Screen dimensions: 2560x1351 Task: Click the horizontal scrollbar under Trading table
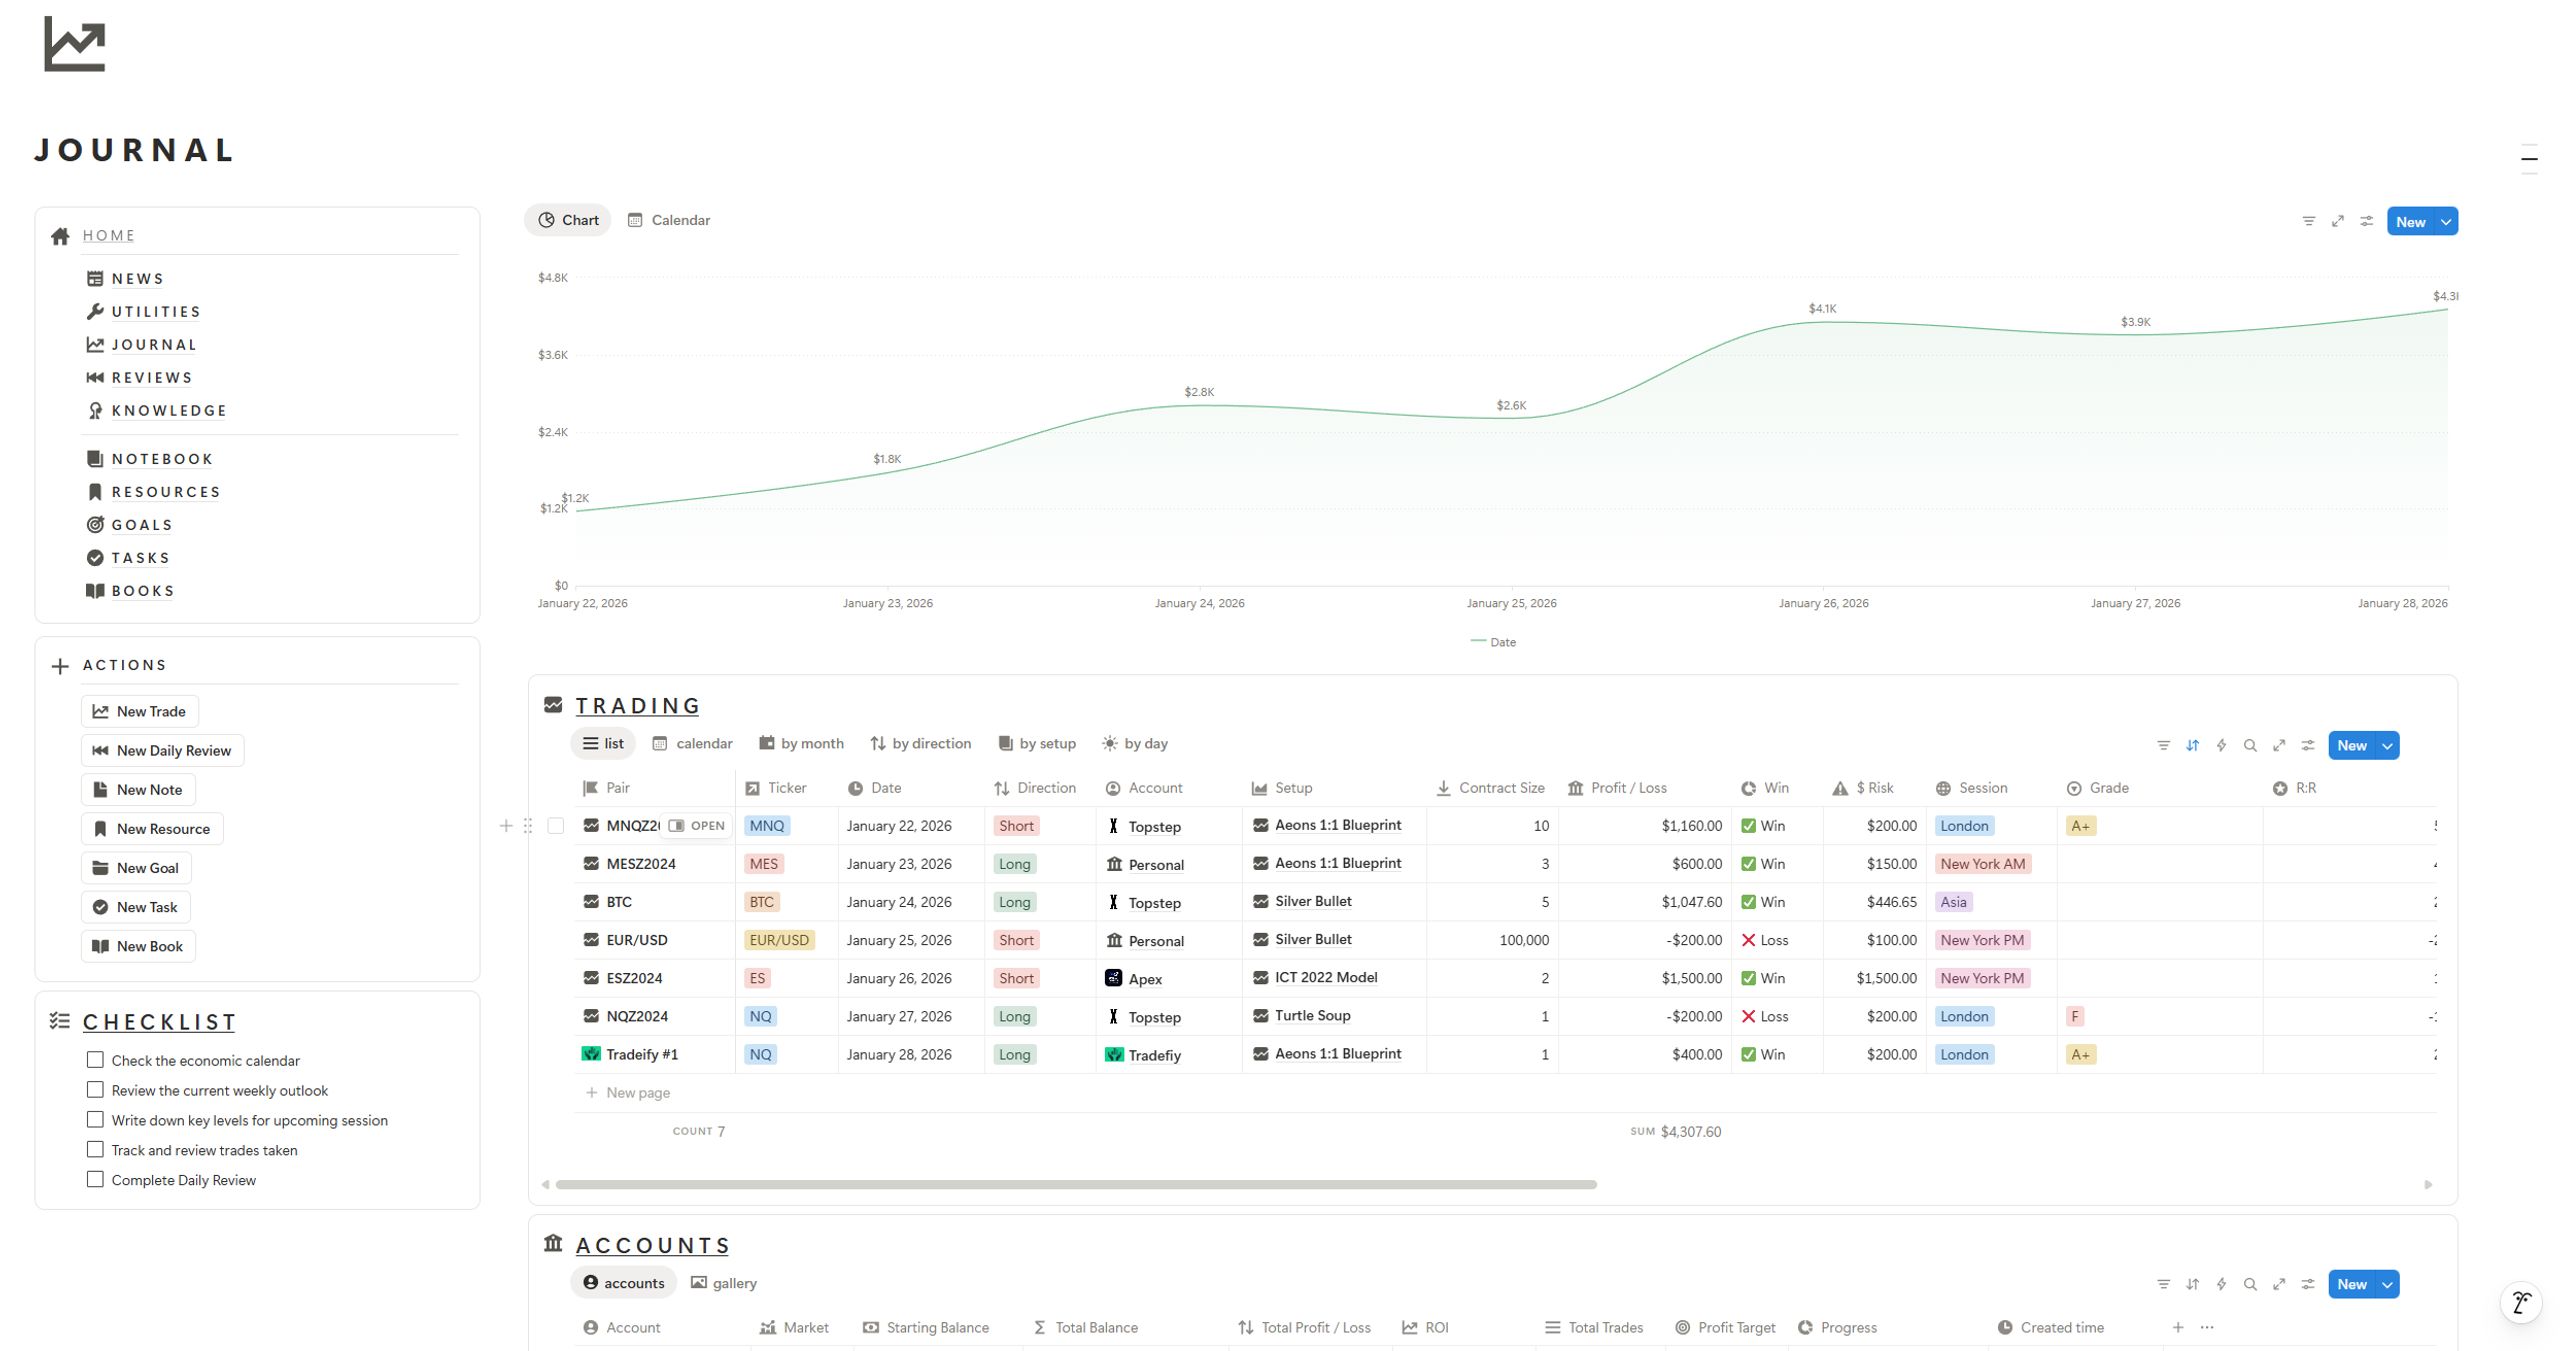point(1076,1185)
